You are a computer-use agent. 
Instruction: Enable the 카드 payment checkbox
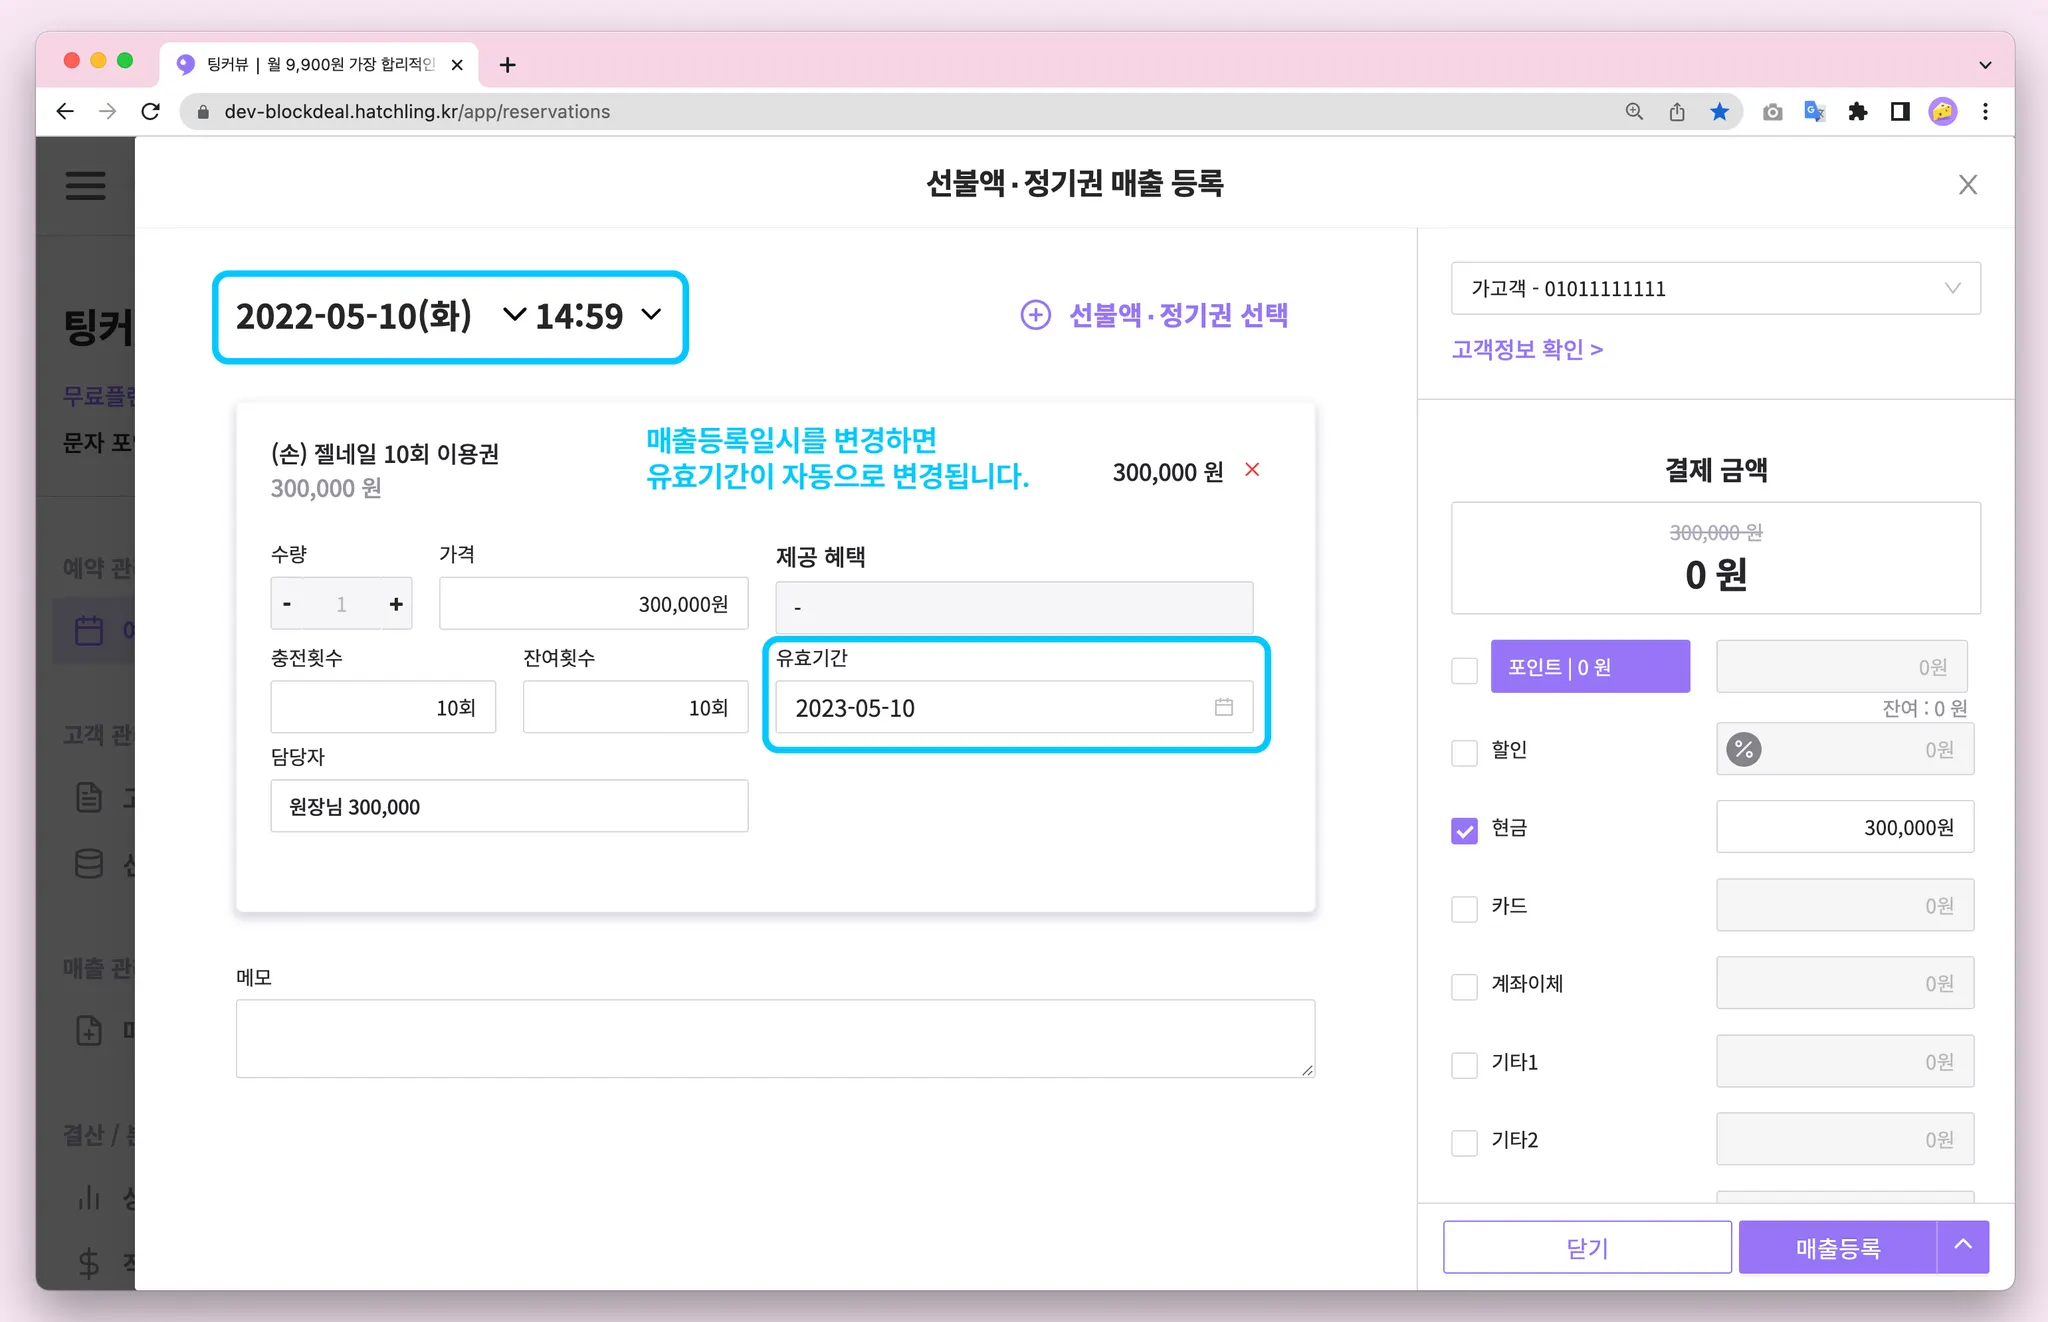coord(1464,908)
